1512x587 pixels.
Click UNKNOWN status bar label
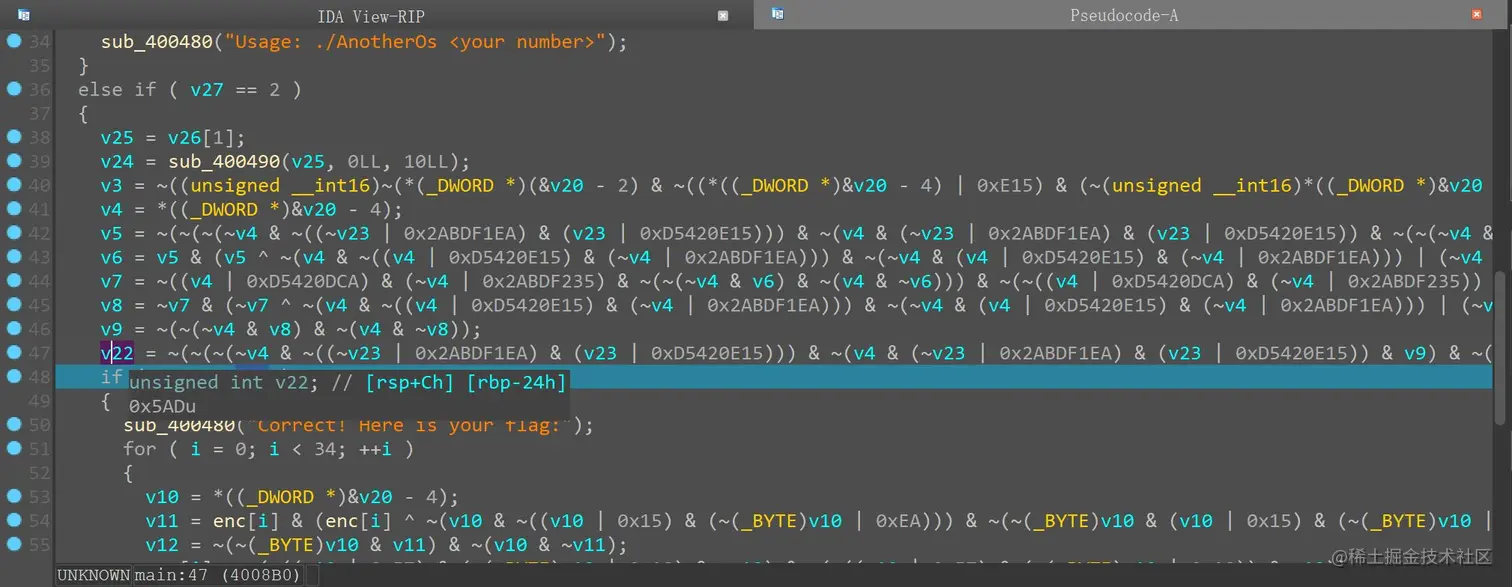point(93,575)
